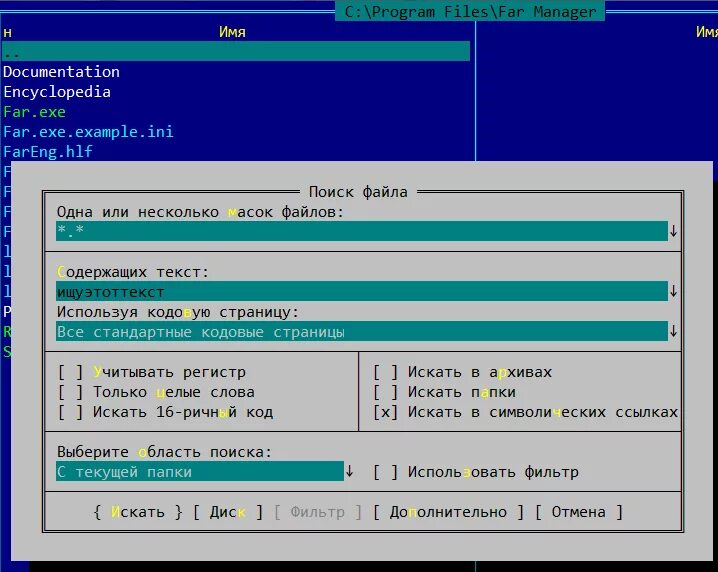The width and height of the screenshot is (718, 572).
Task: Select the parent directory .. row
Action: (236, 51)
